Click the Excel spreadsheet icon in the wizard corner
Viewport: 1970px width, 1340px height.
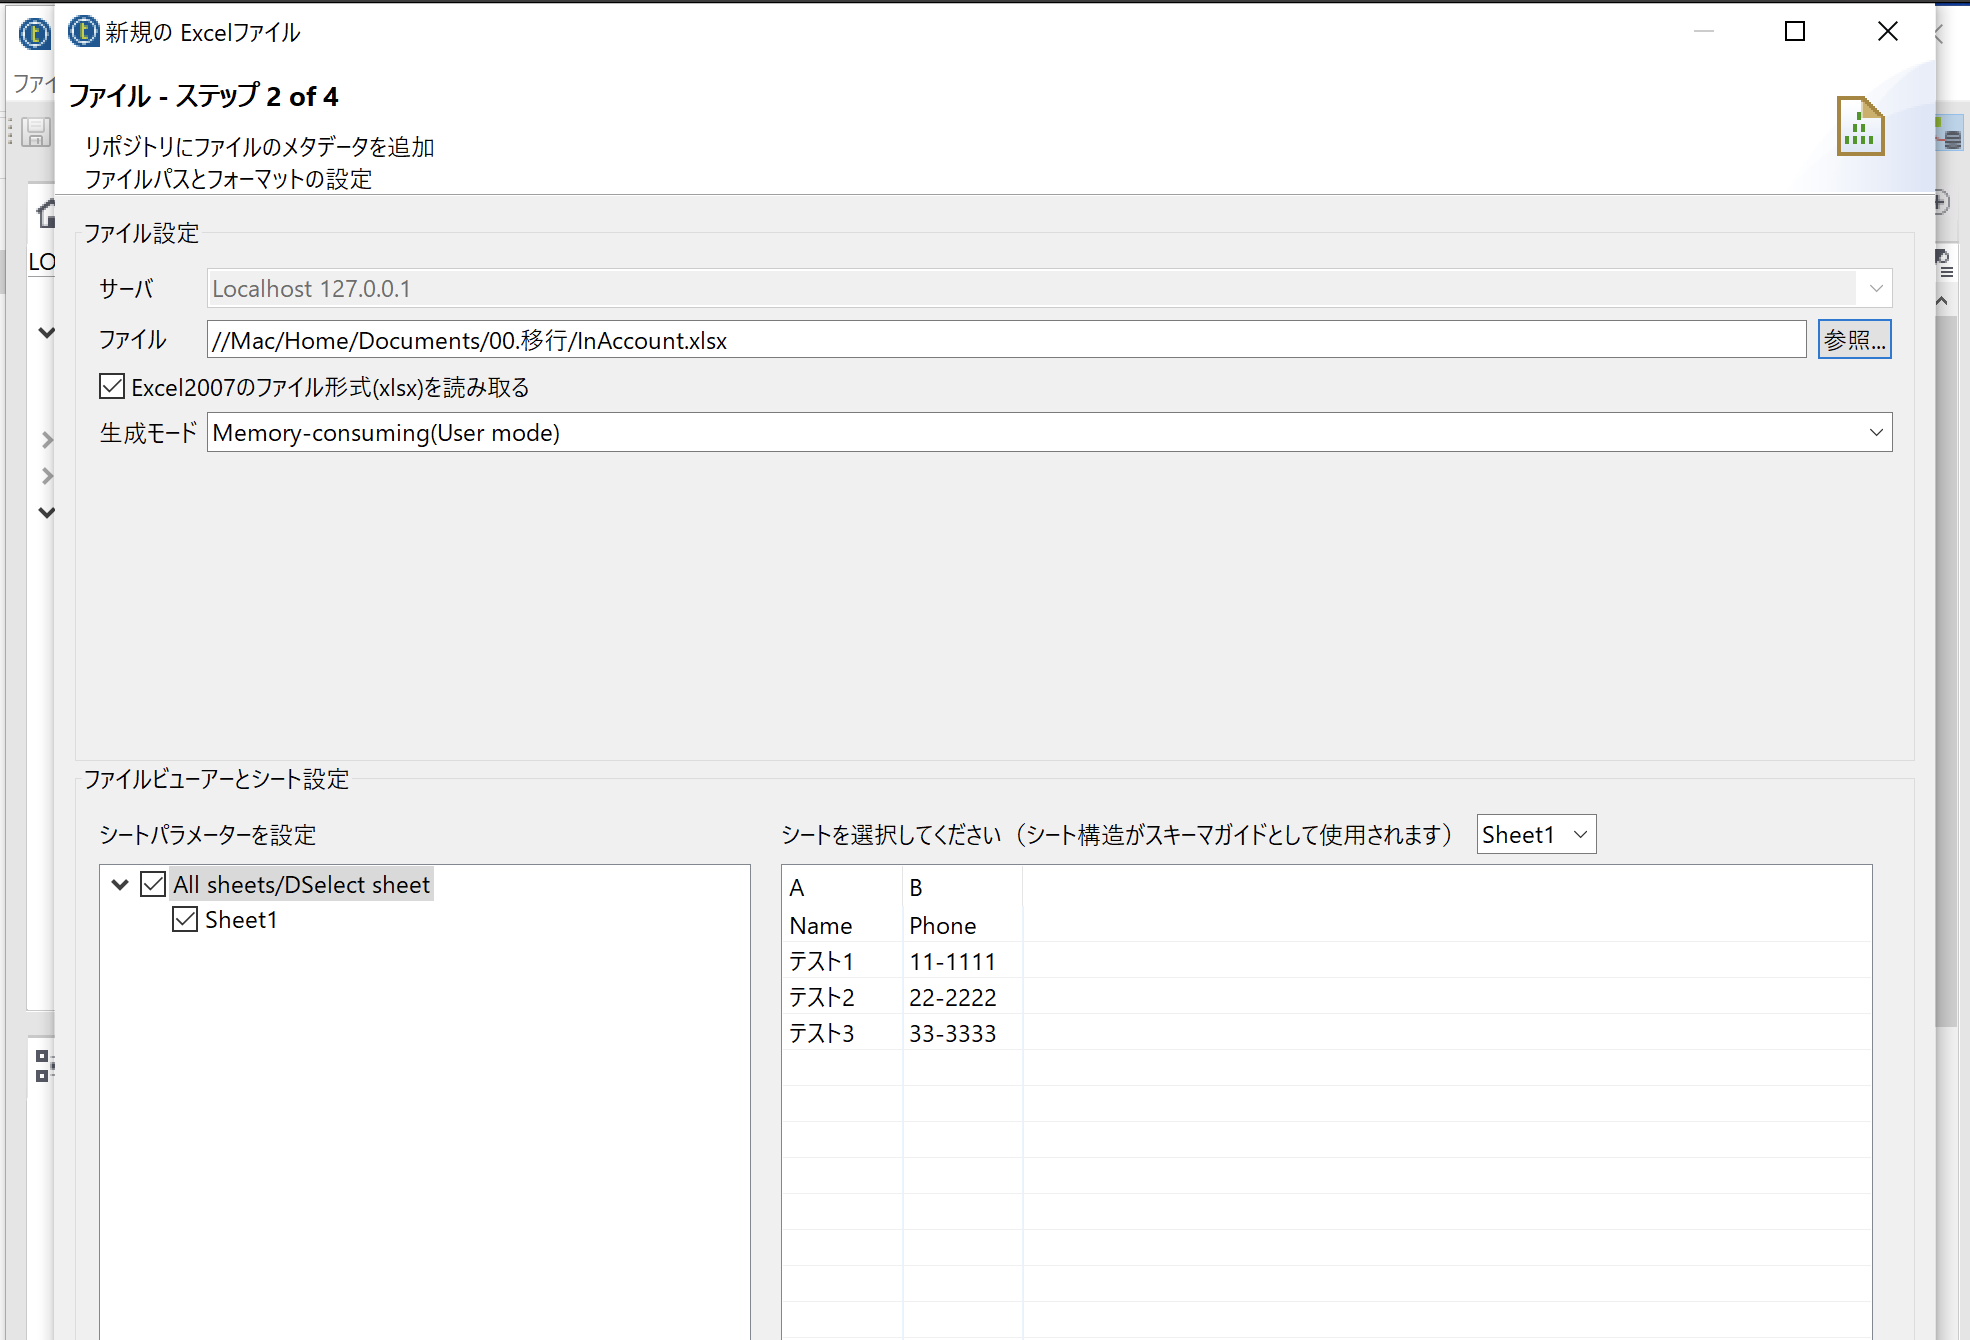click(1859, 126)
